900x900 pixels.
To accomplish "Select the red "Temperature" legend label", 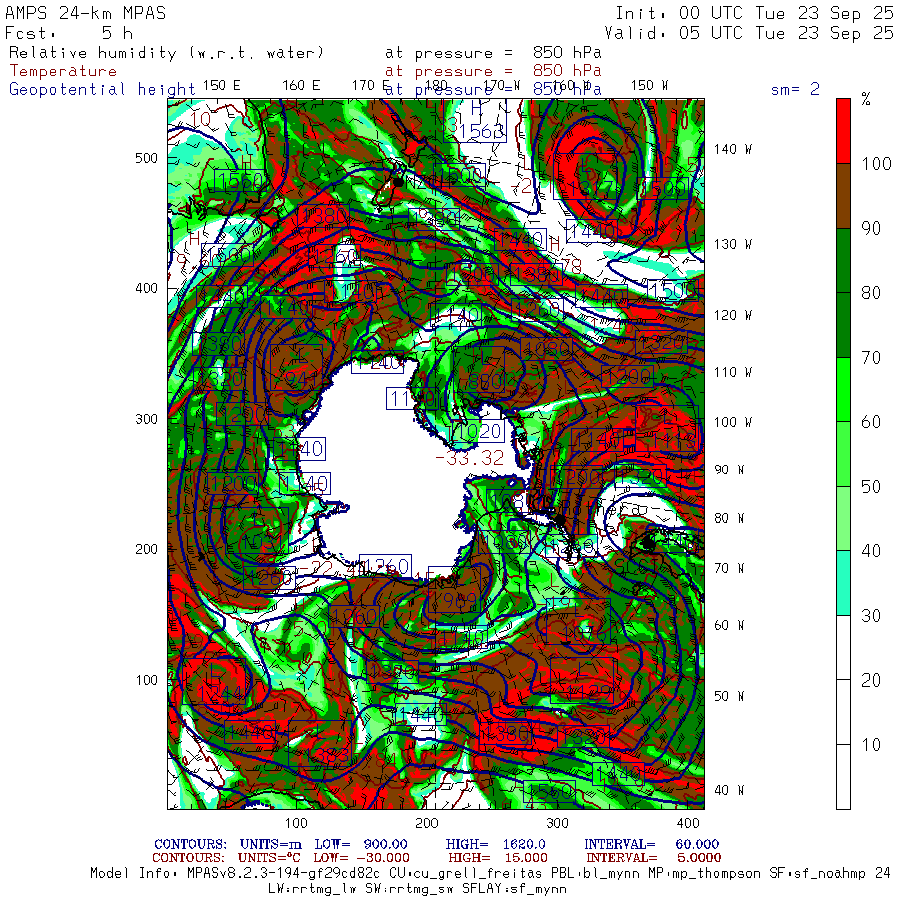I will (63, 71).
